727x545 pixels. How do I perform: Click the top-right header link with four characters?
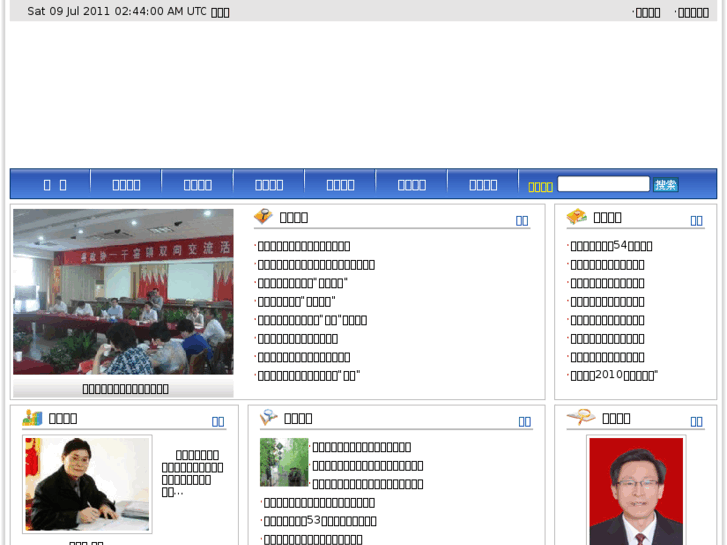648,13
